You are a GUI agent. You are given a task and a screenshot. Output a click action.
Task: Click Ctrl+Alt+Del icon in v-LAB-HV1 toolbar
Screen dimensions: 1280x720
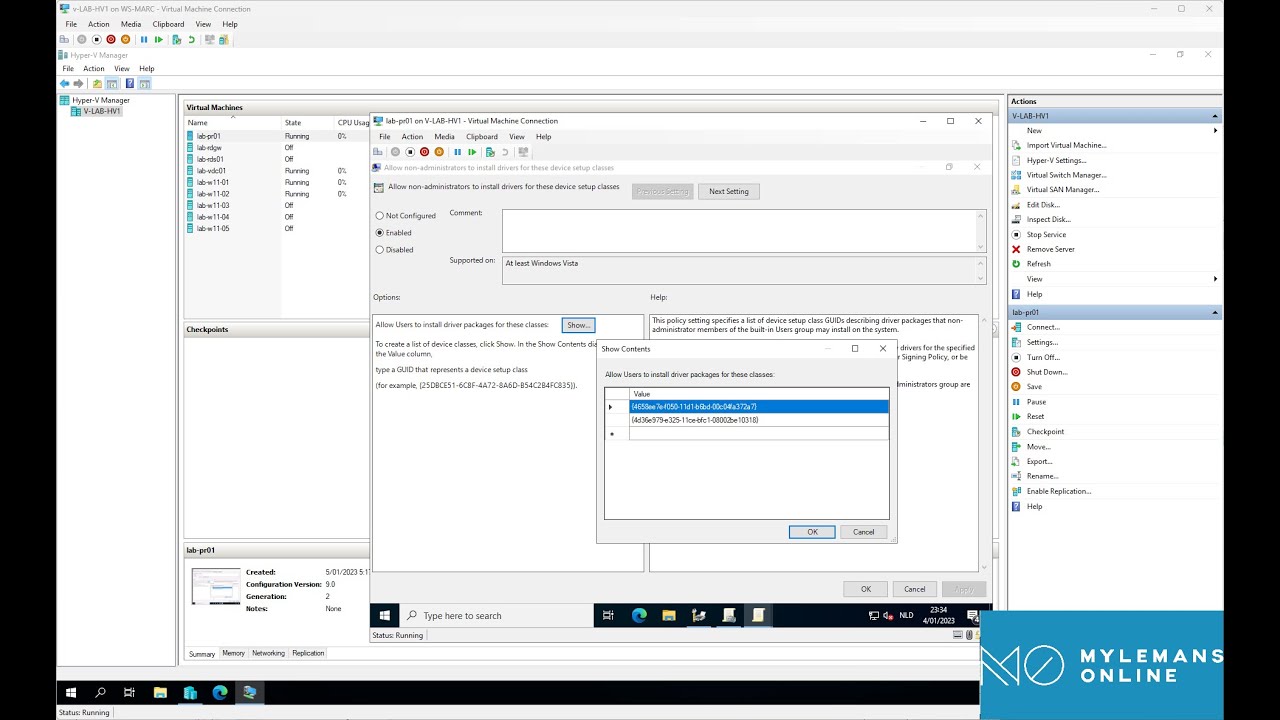(x=65, y=40)
